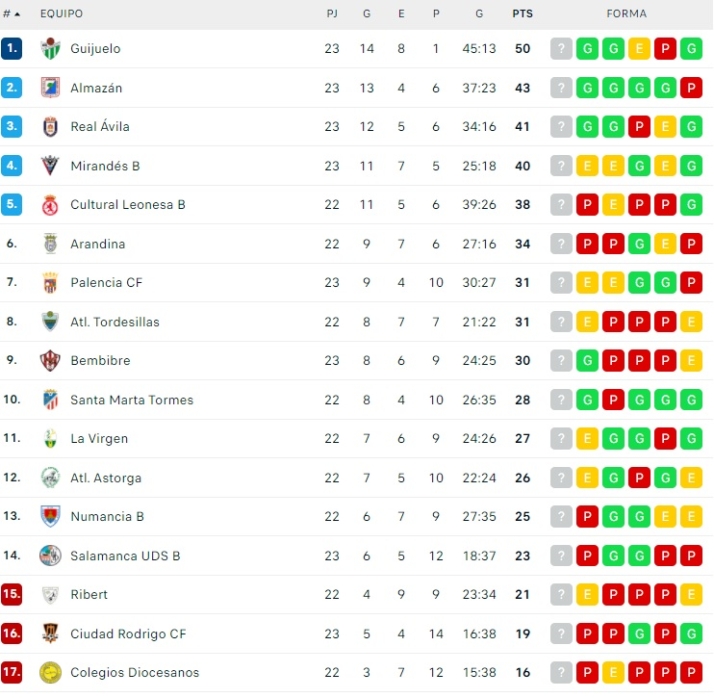Image resolution: width=714 pixels, height=698 pixels.
Task: Click Guijuelo's grey question mark next-match badge
Action: click(562, 49)
